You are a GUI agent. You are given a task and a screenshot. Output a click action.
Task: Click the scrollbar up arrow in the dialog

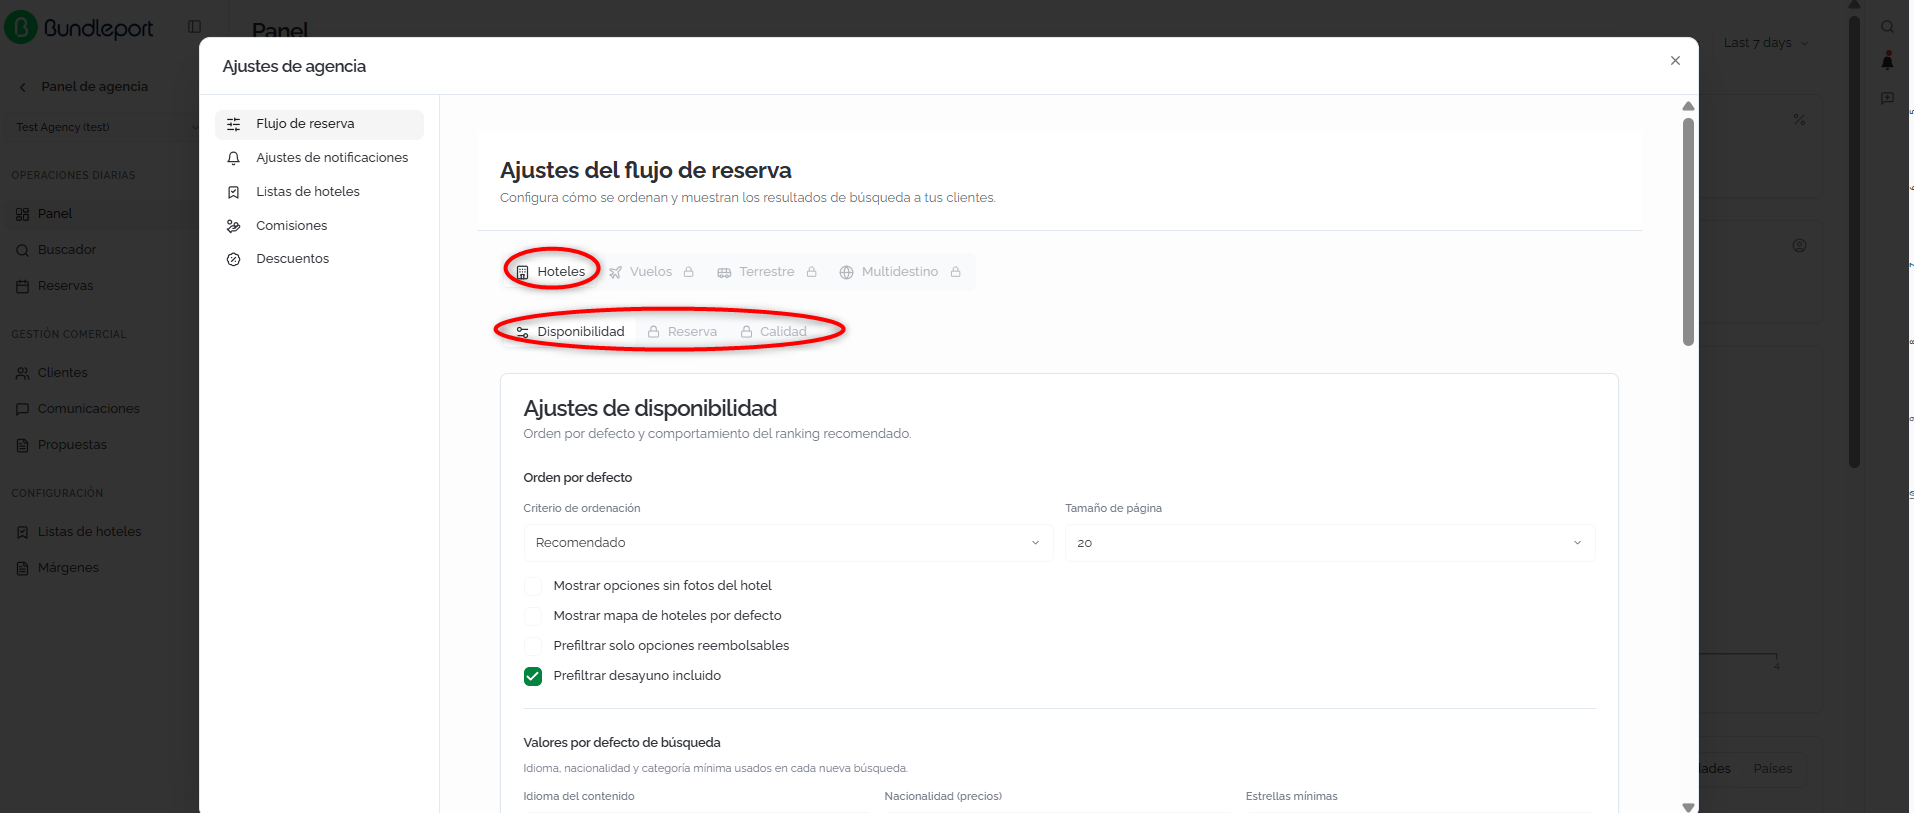[1688, 106]
